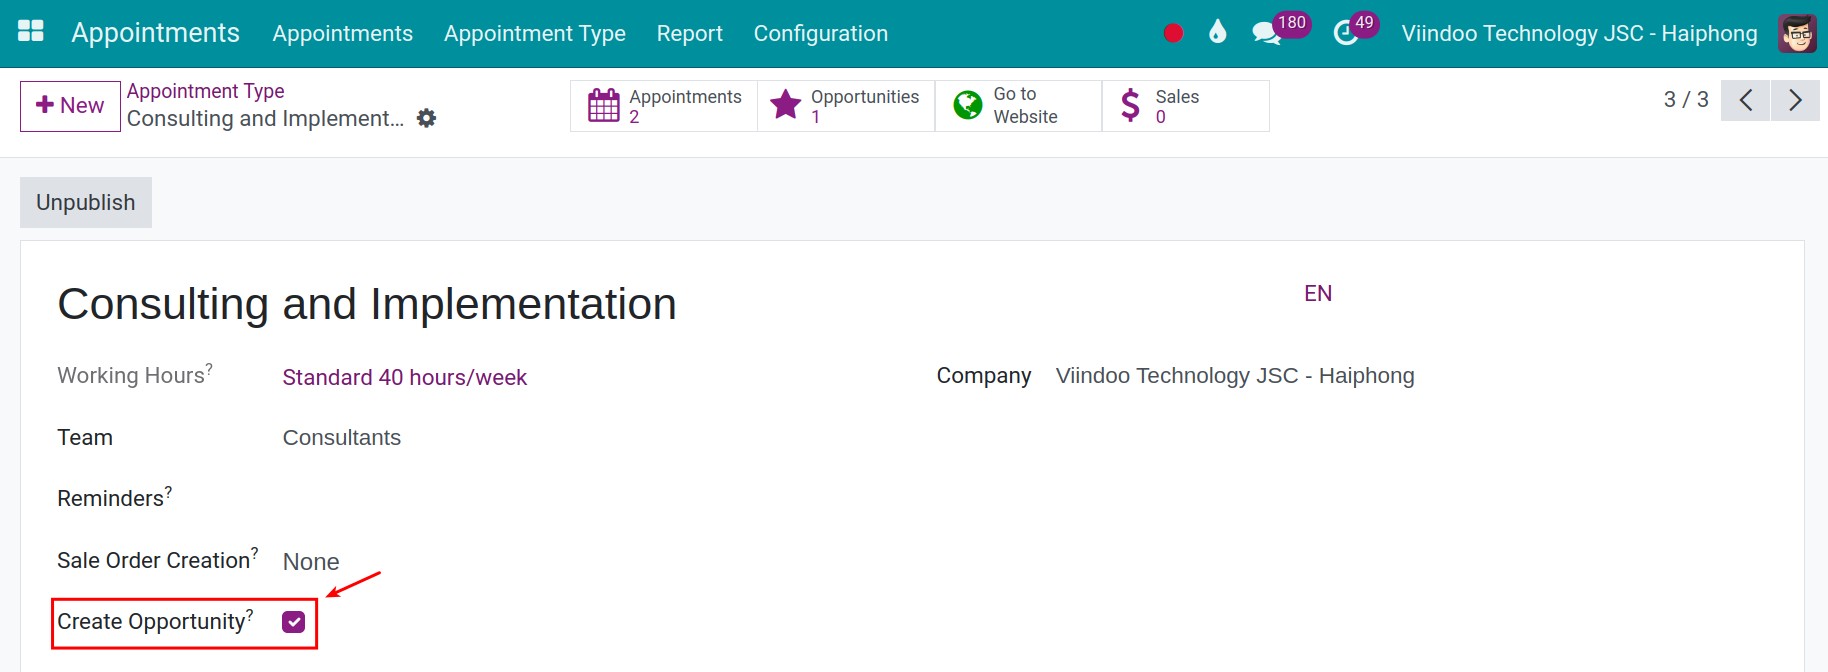Click the Consulting and Implement... breadcrumb text

pos(265,118)
